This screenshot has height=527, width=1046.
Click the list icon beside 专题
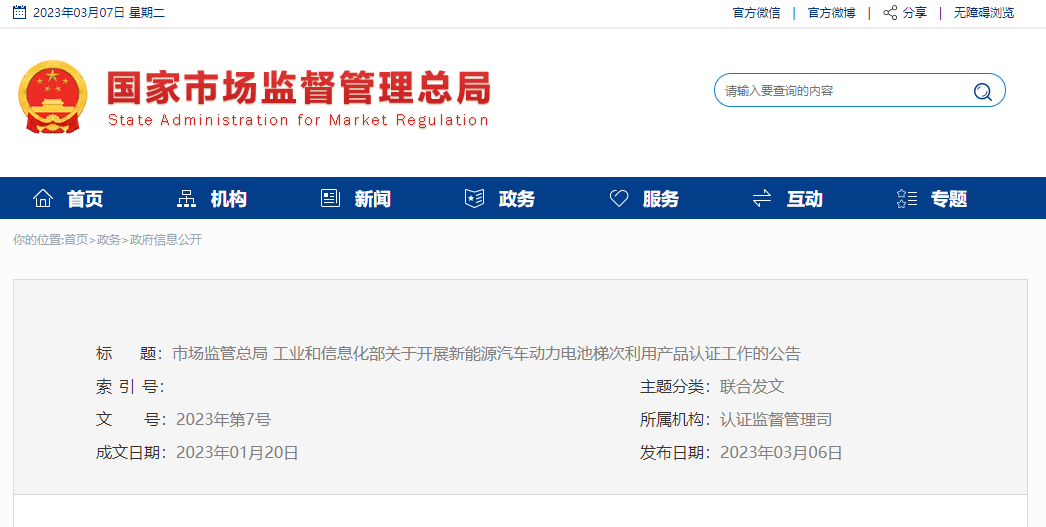click(907, 198)
